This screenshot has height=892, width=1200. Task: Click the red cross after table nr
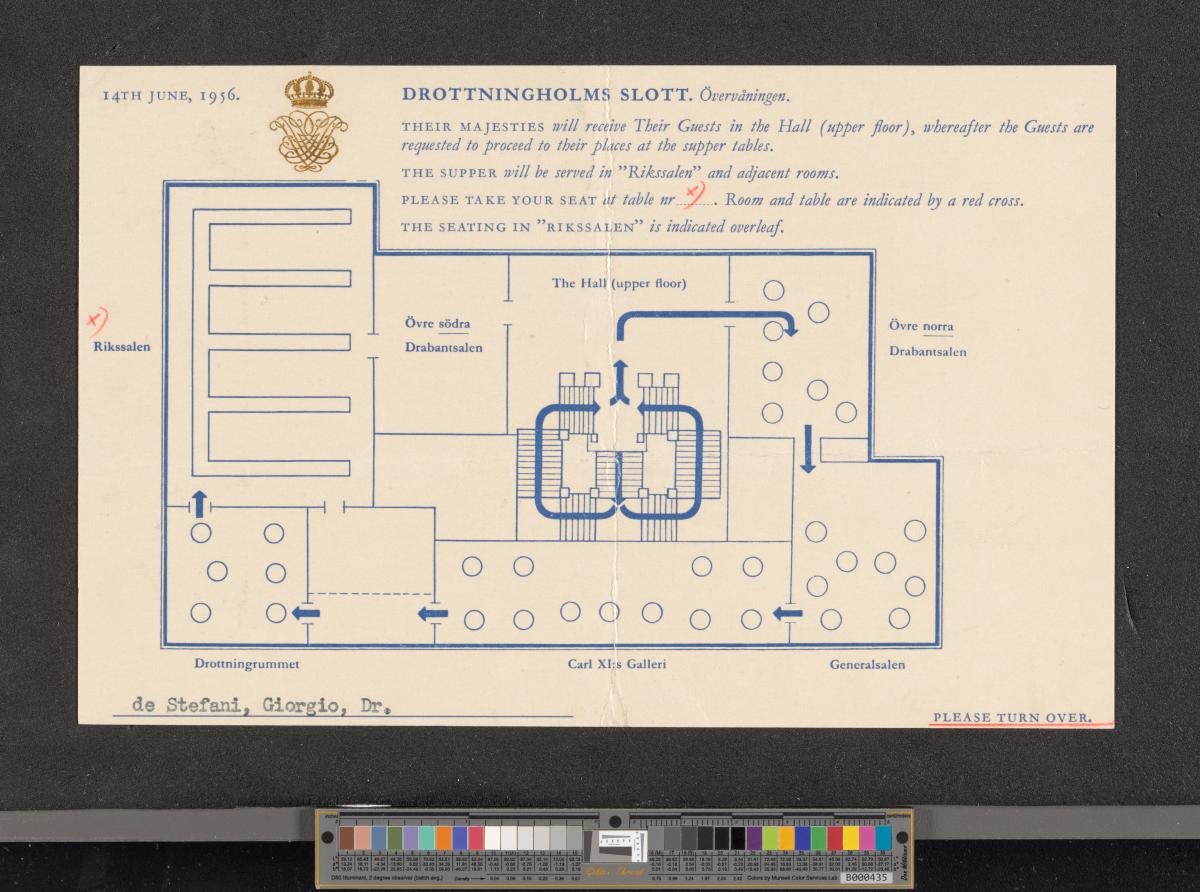pos(692,195)
